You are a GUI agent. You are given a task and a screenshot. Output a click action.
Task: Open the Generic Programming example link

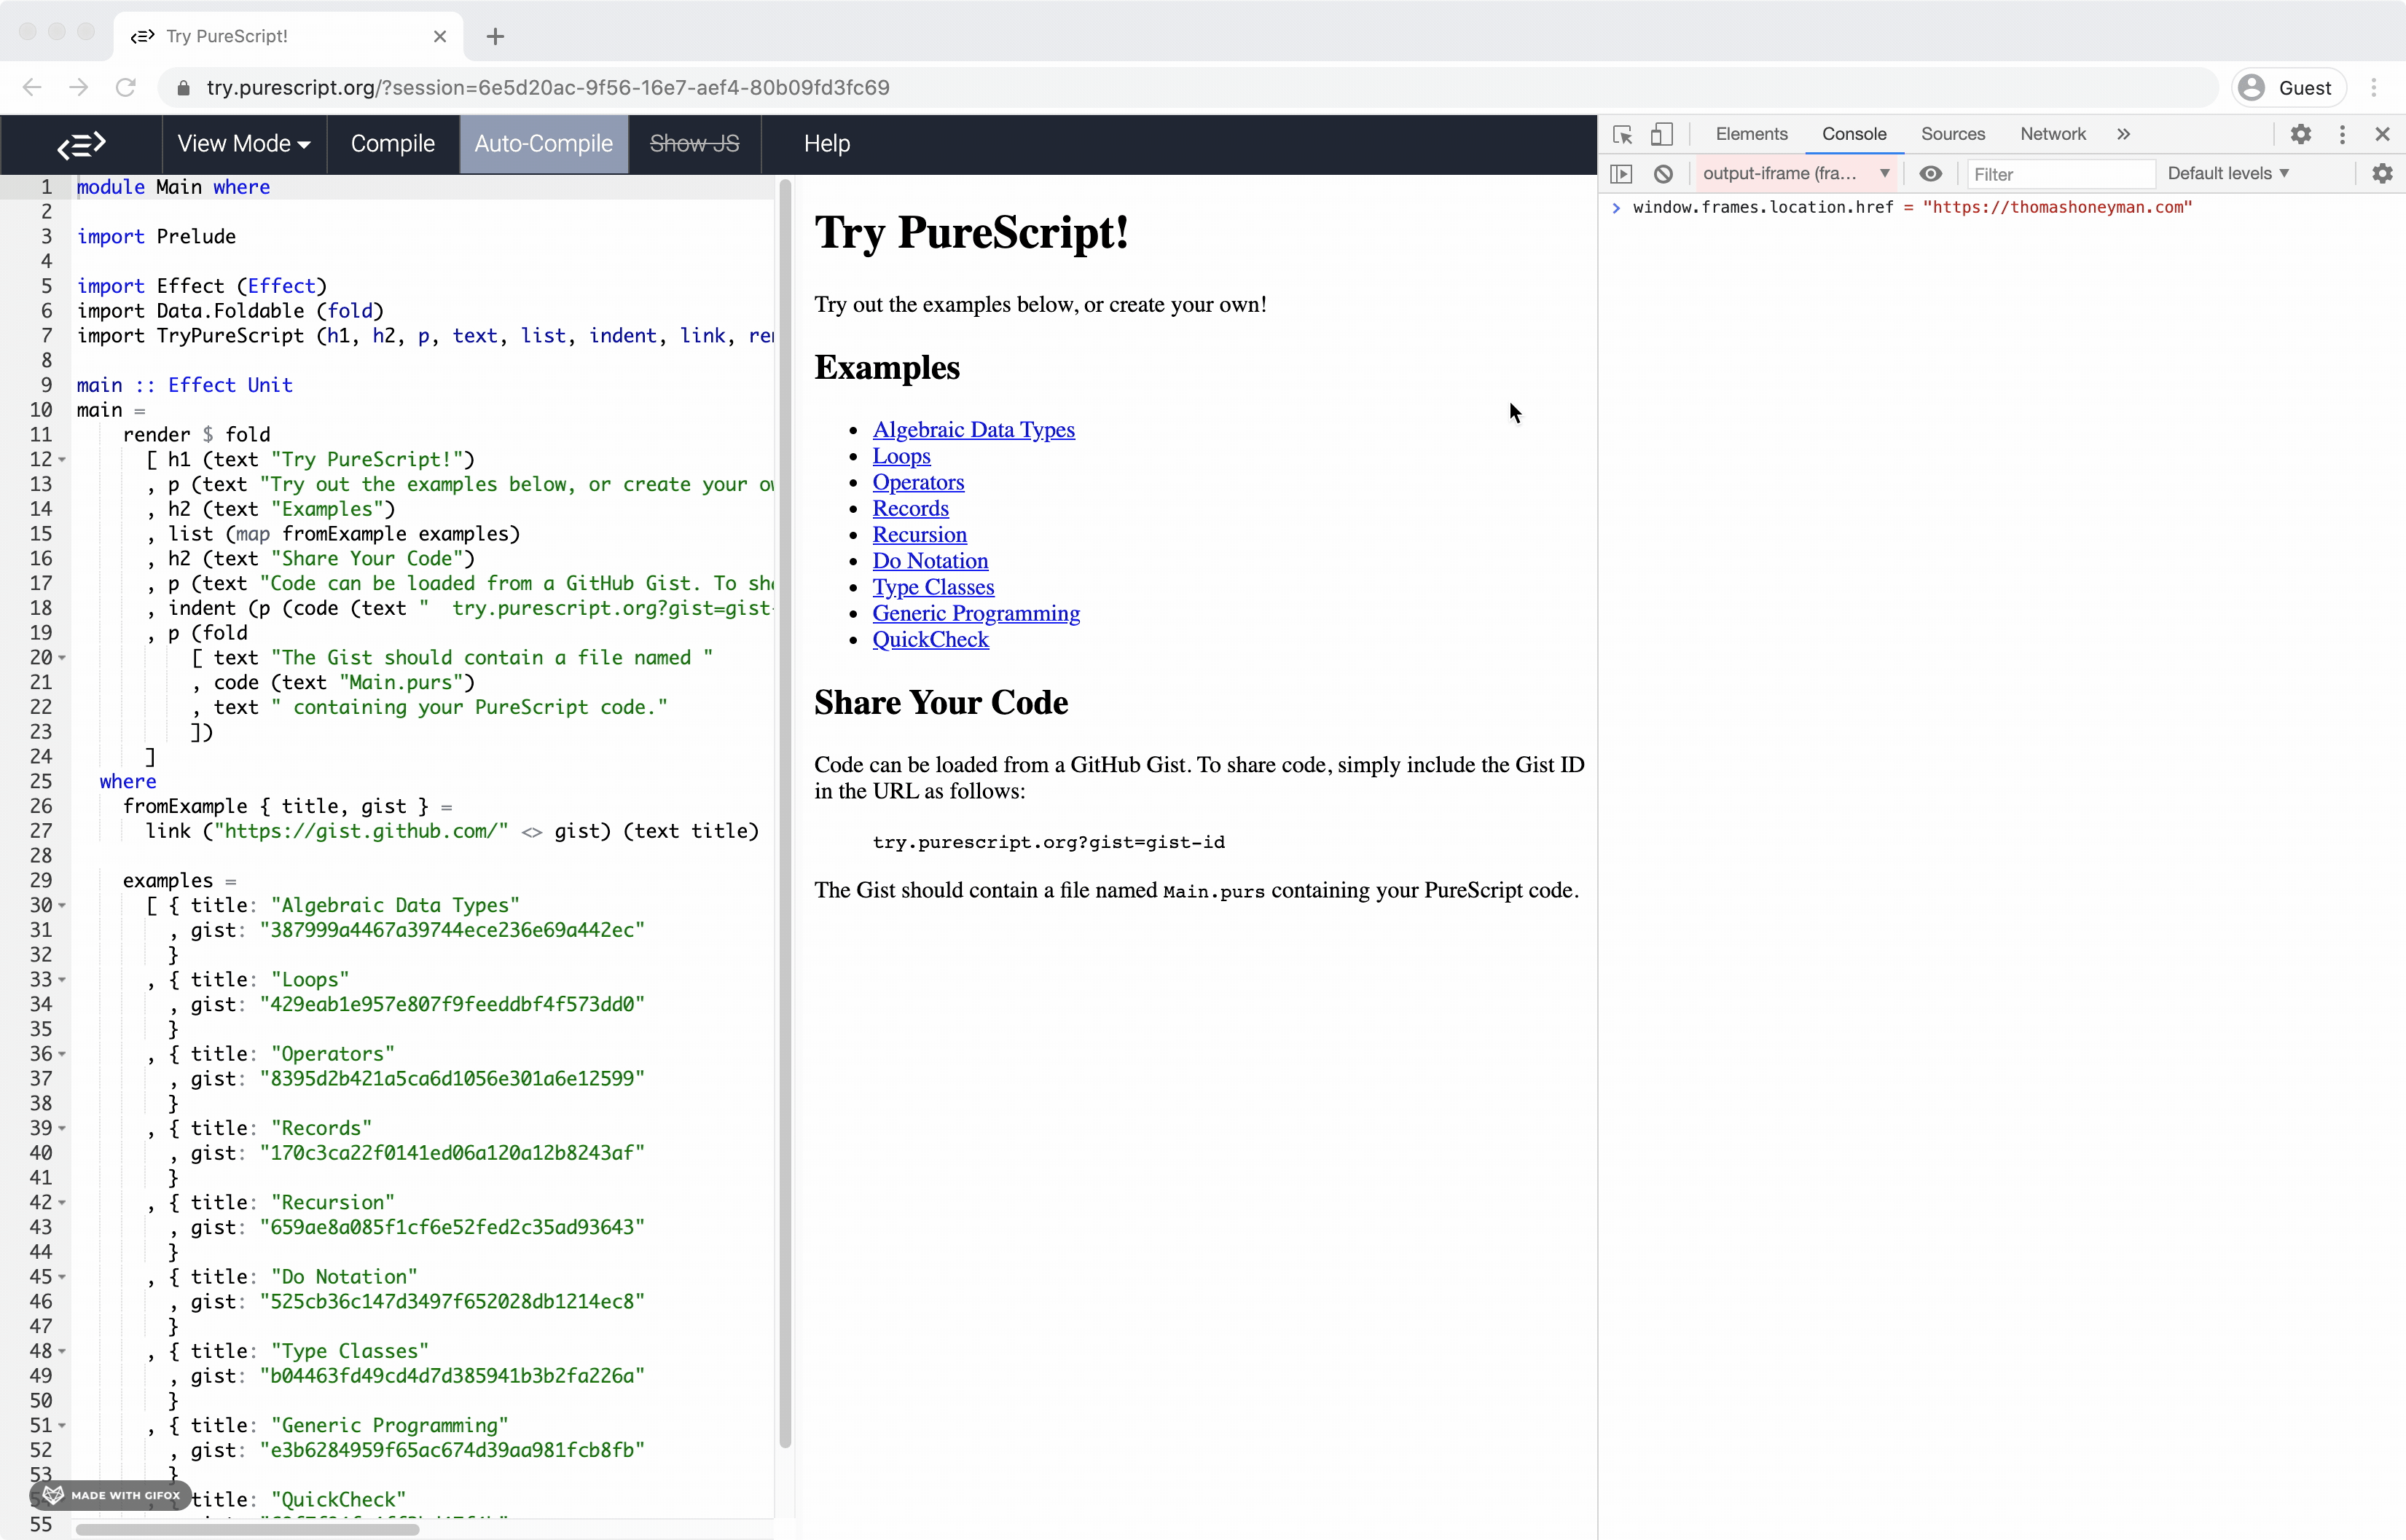pos(976,613)
